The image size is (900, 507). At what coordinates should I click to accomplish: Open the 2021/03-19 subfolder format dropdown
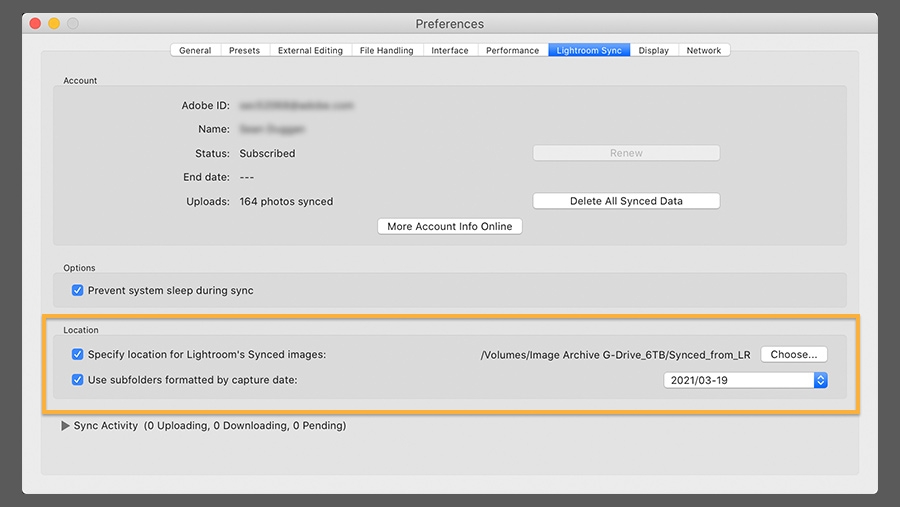pyautogui.click(x=746, y=380)
